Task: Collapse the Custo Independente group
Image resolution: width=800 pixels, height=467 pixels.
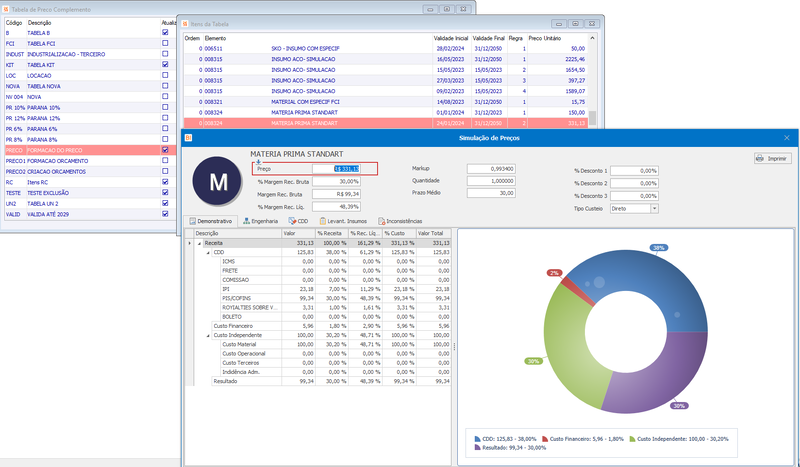Action: 208,335
